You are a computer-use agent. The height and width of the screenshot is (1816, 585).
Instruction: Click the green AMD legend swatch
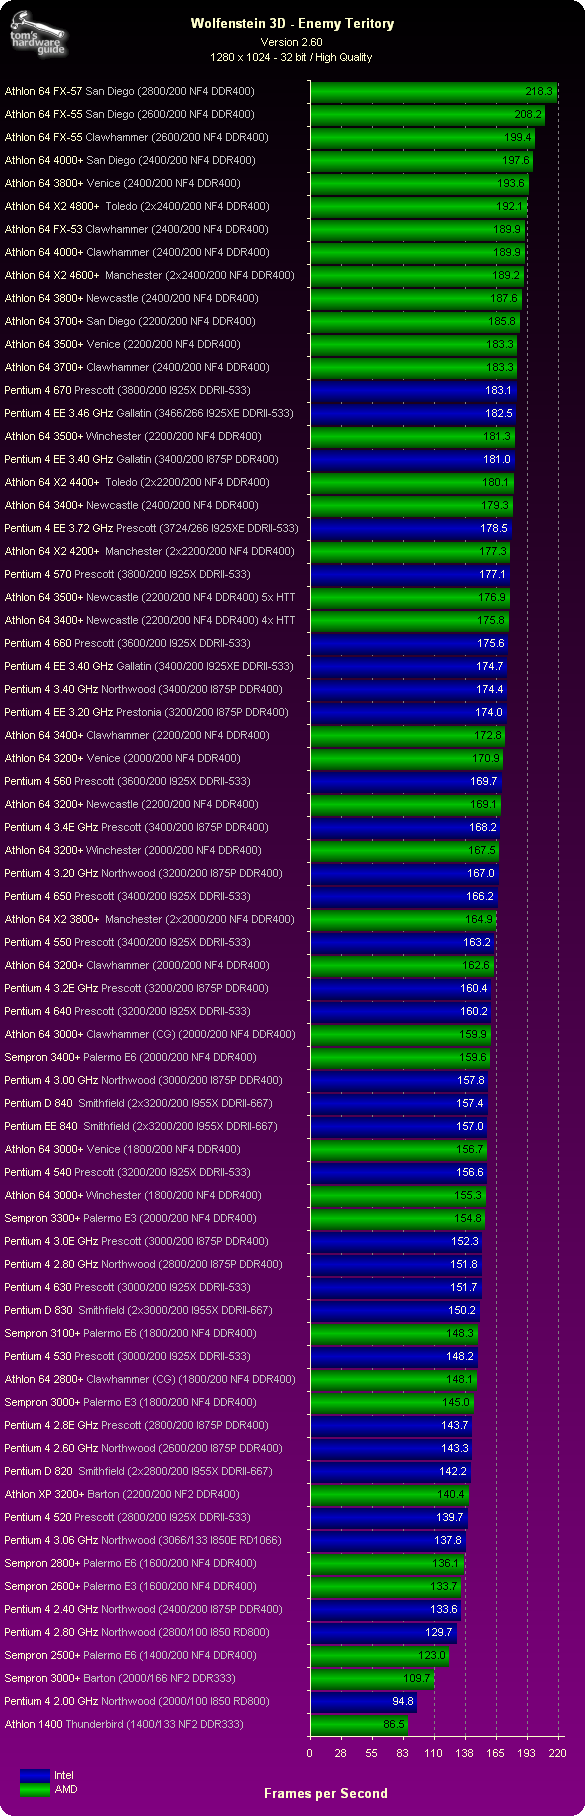[34, 1789]
